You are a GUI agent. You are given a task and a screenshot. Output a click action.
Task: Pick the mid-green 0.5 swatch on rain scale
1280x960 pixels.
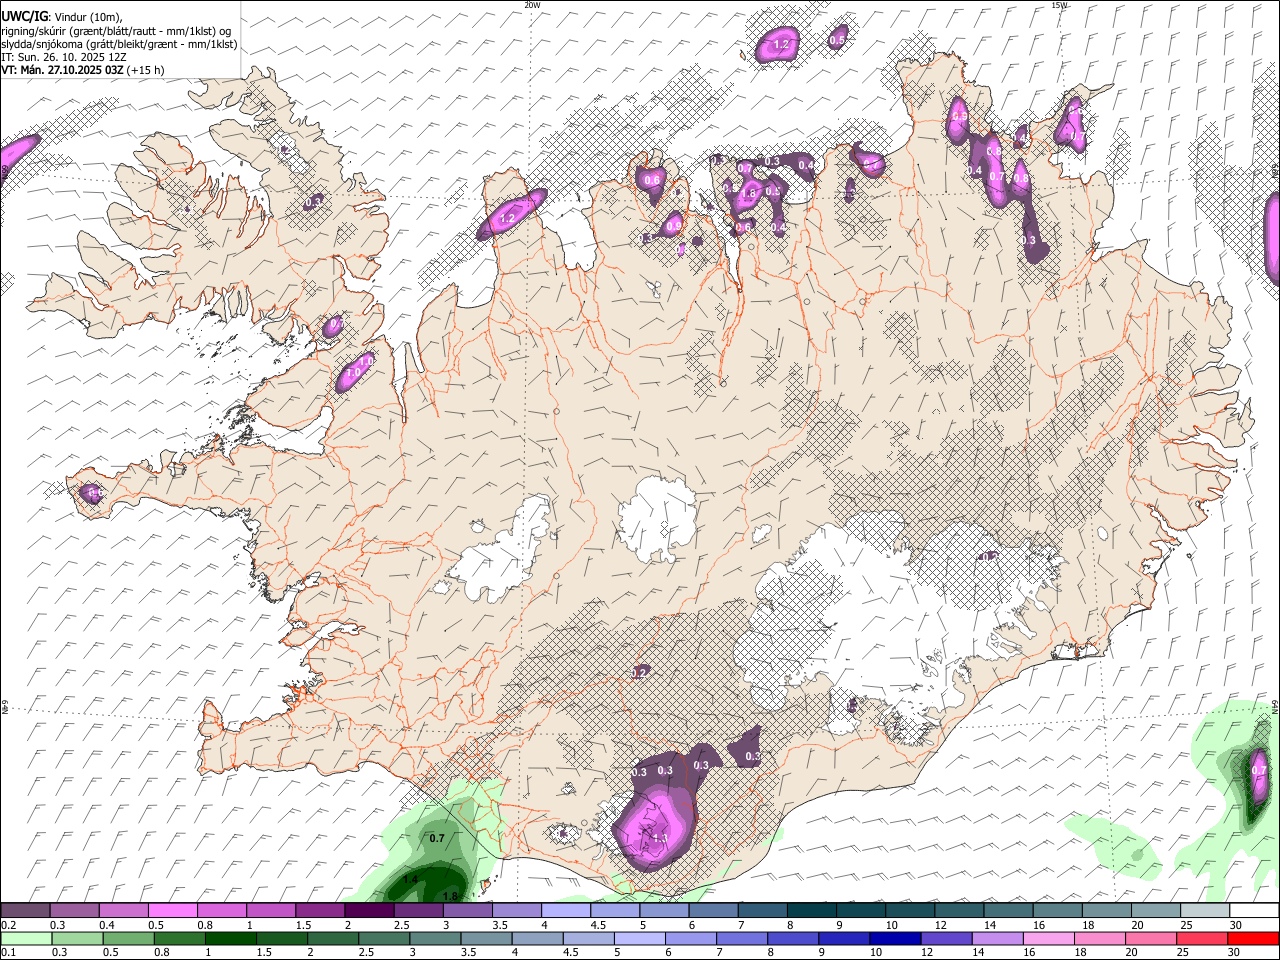[x=128, y=939]
